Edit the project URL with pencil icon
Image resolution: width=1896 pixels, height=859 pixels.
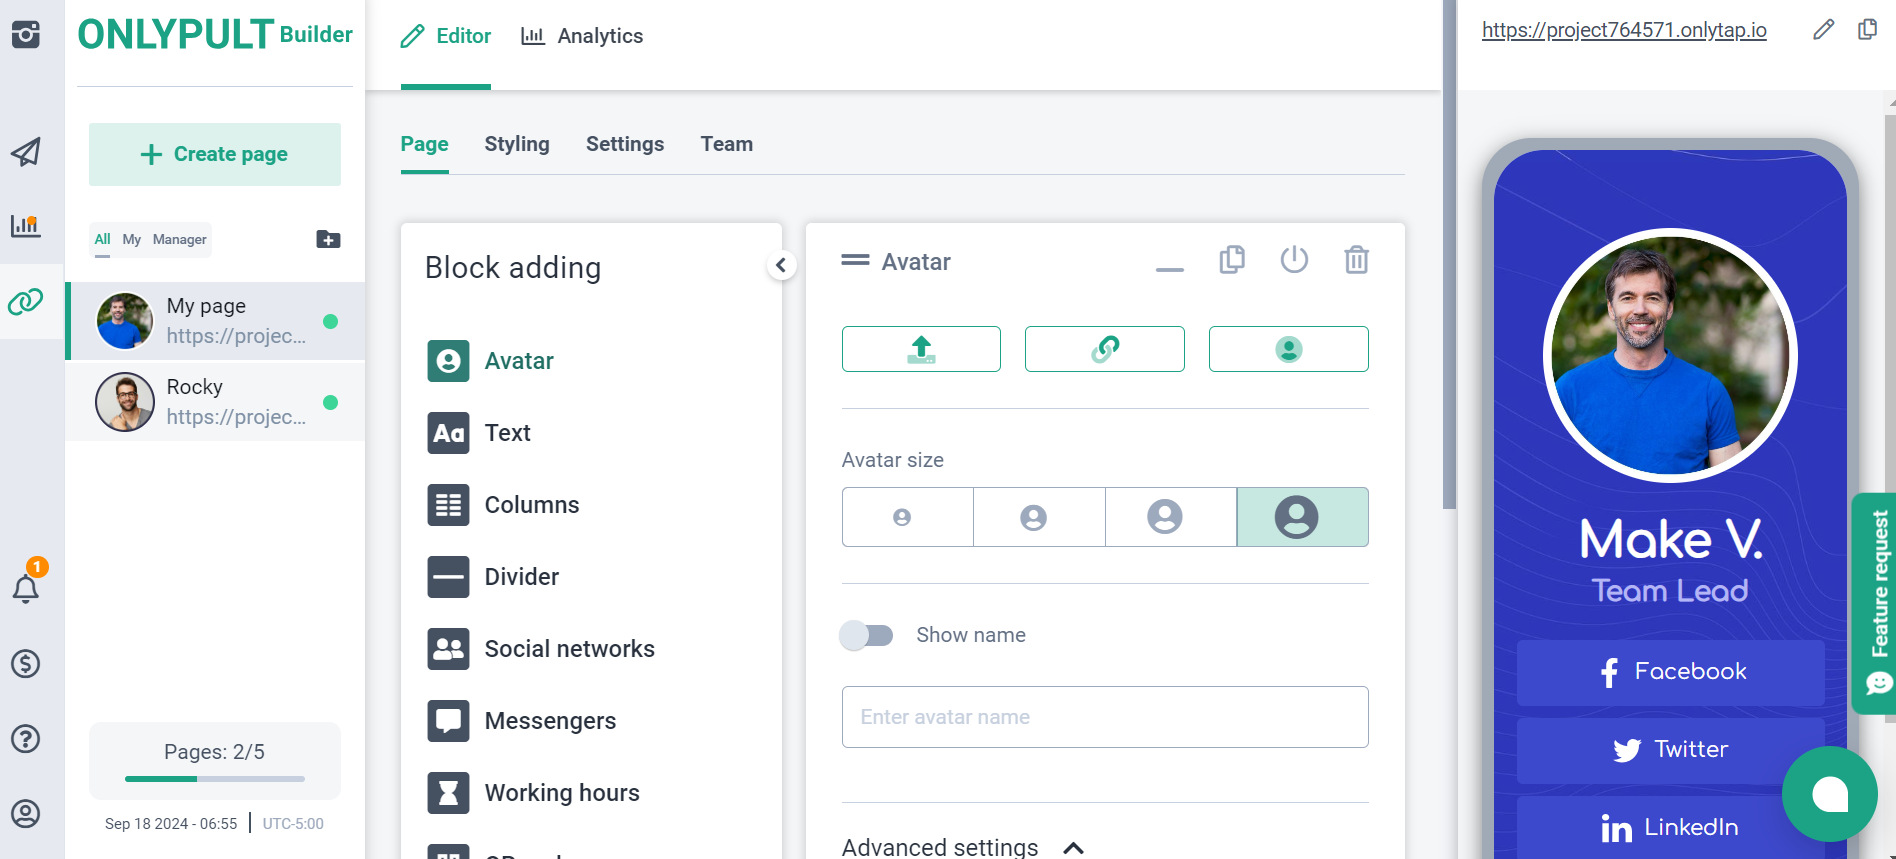(1823, 30)
